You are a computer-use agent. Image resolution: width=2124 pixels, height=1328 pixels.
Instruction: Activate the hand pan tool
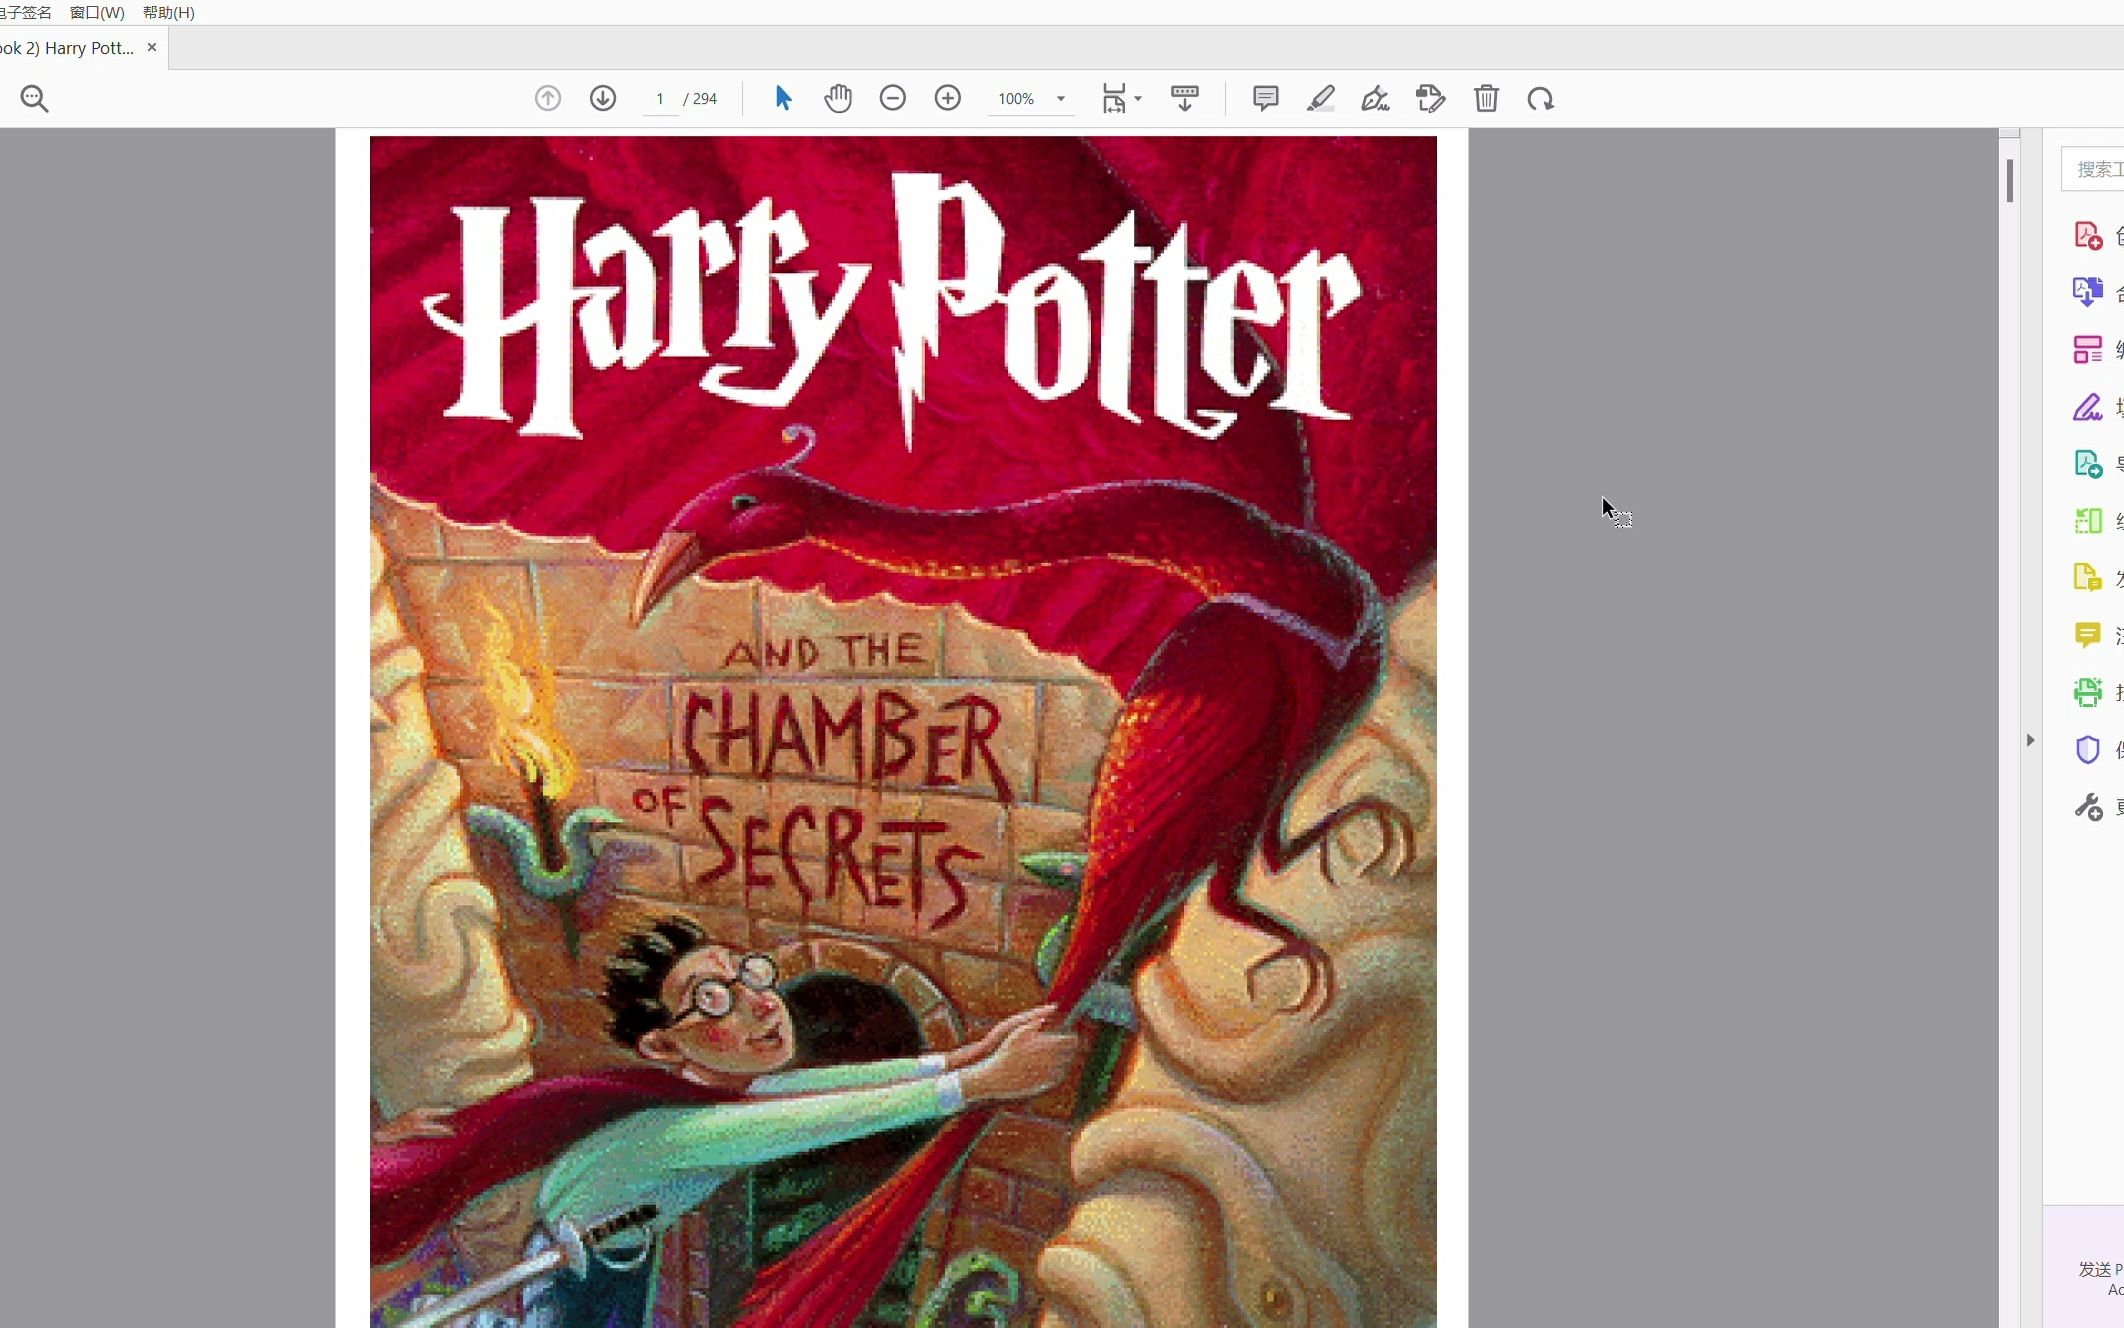point(838,98)
